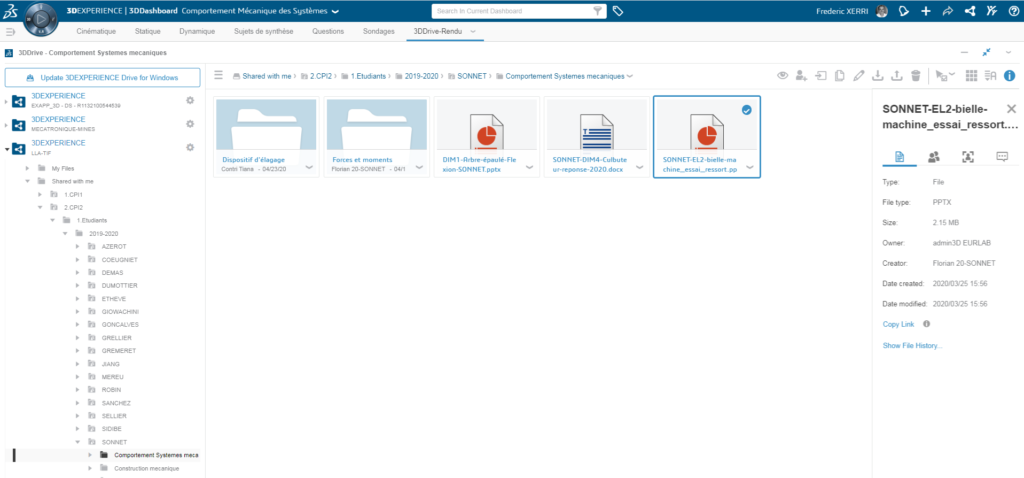
Task: Collapse the widget with blue arrows icon
Action: click(x=986, y=52)
